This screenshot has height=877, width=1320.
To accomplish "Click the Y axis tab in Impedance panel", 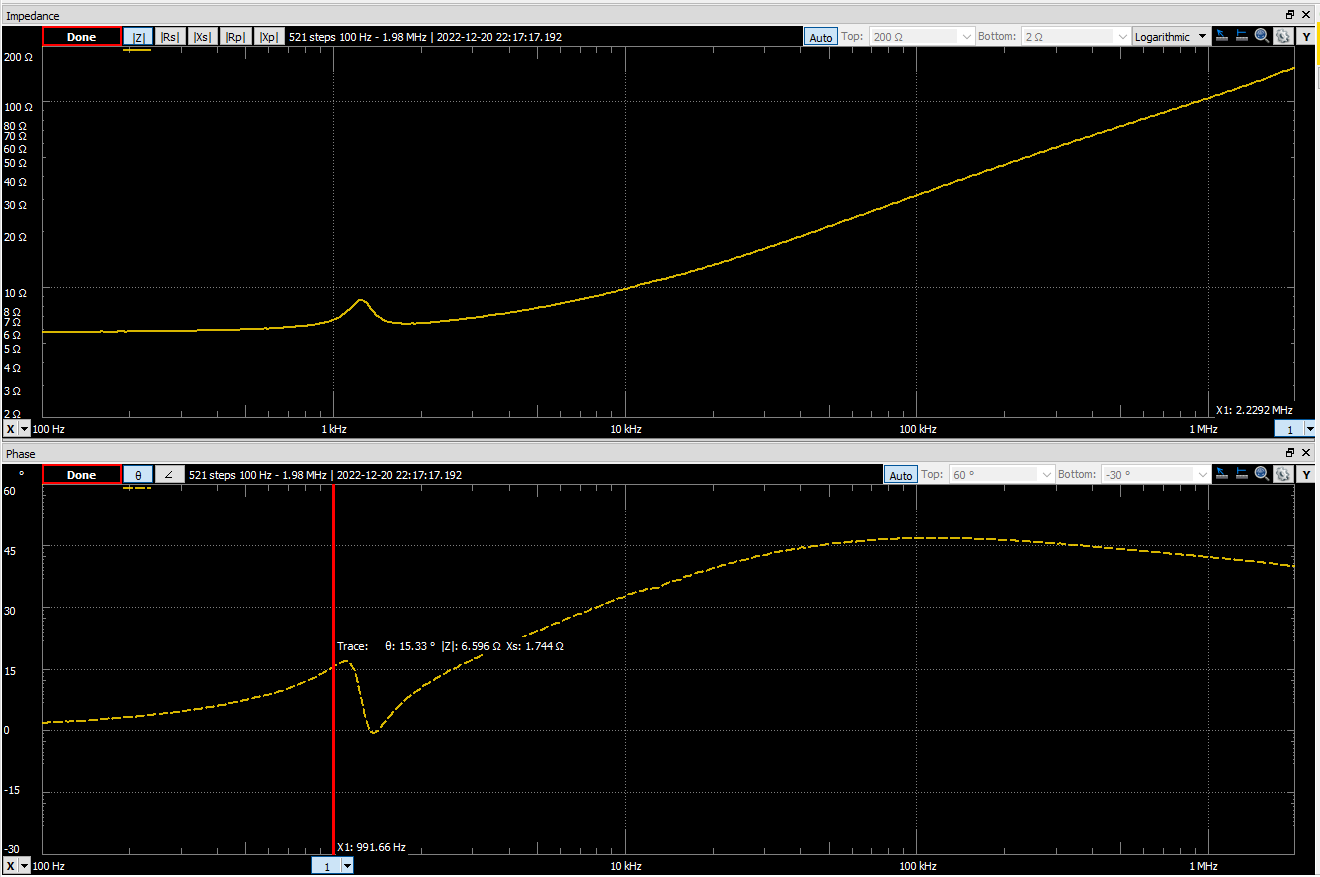I will pyautogui.click(x=1307, y=37).
